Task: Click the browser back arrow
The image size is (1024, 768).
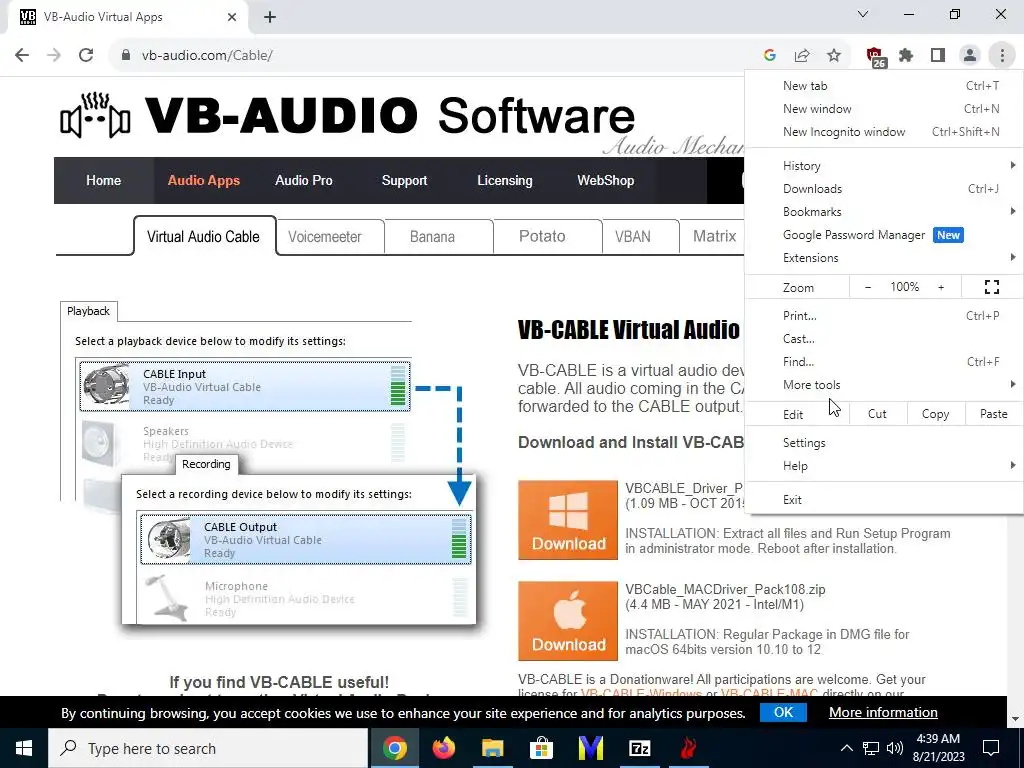Action: point(22,55)
